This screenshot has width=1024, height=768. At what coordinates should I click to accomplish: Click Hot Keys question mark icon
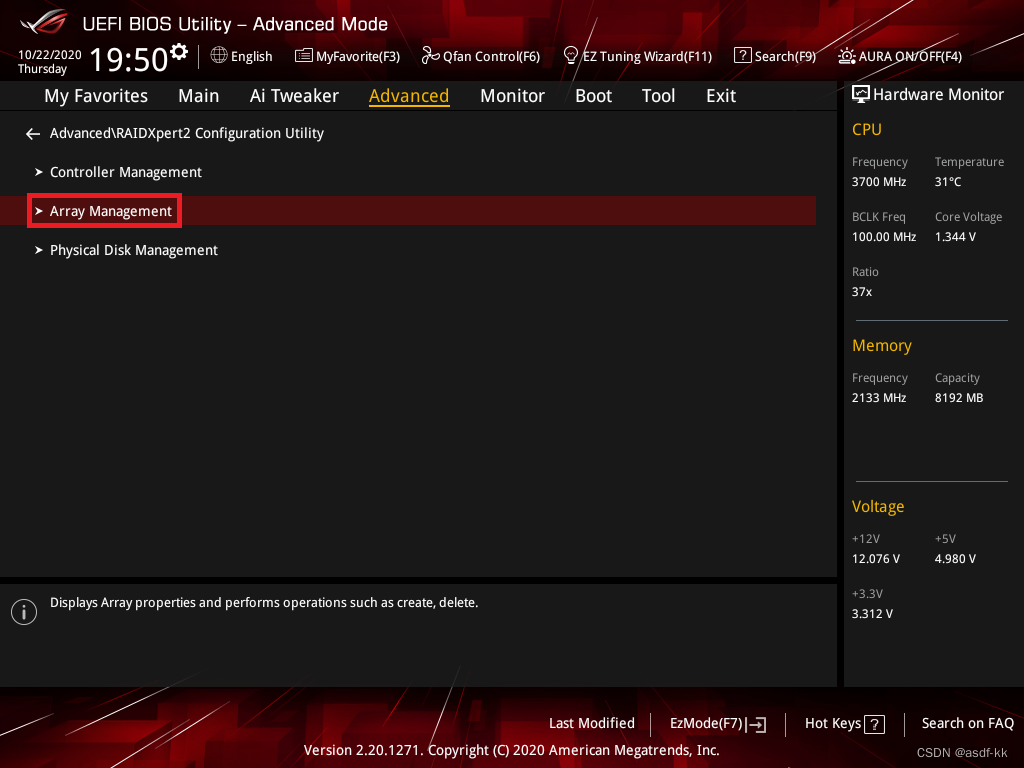[x=874, y=724]
